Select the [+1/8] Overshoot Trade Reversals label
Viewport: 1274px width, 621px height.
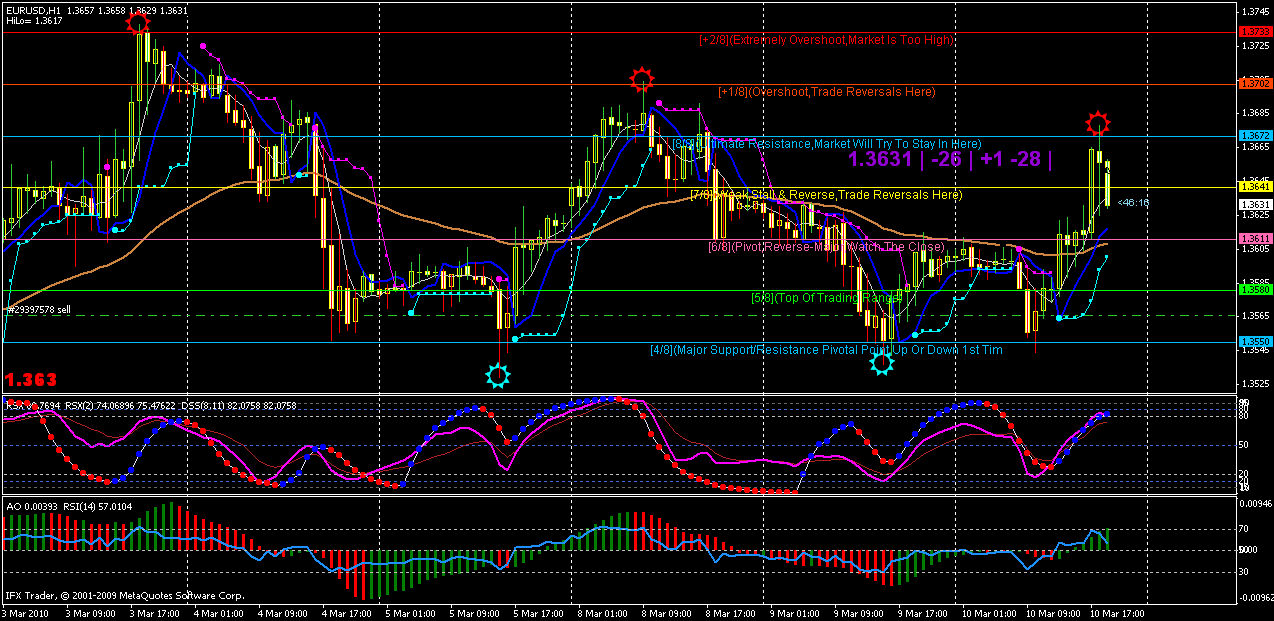[827, 92]
